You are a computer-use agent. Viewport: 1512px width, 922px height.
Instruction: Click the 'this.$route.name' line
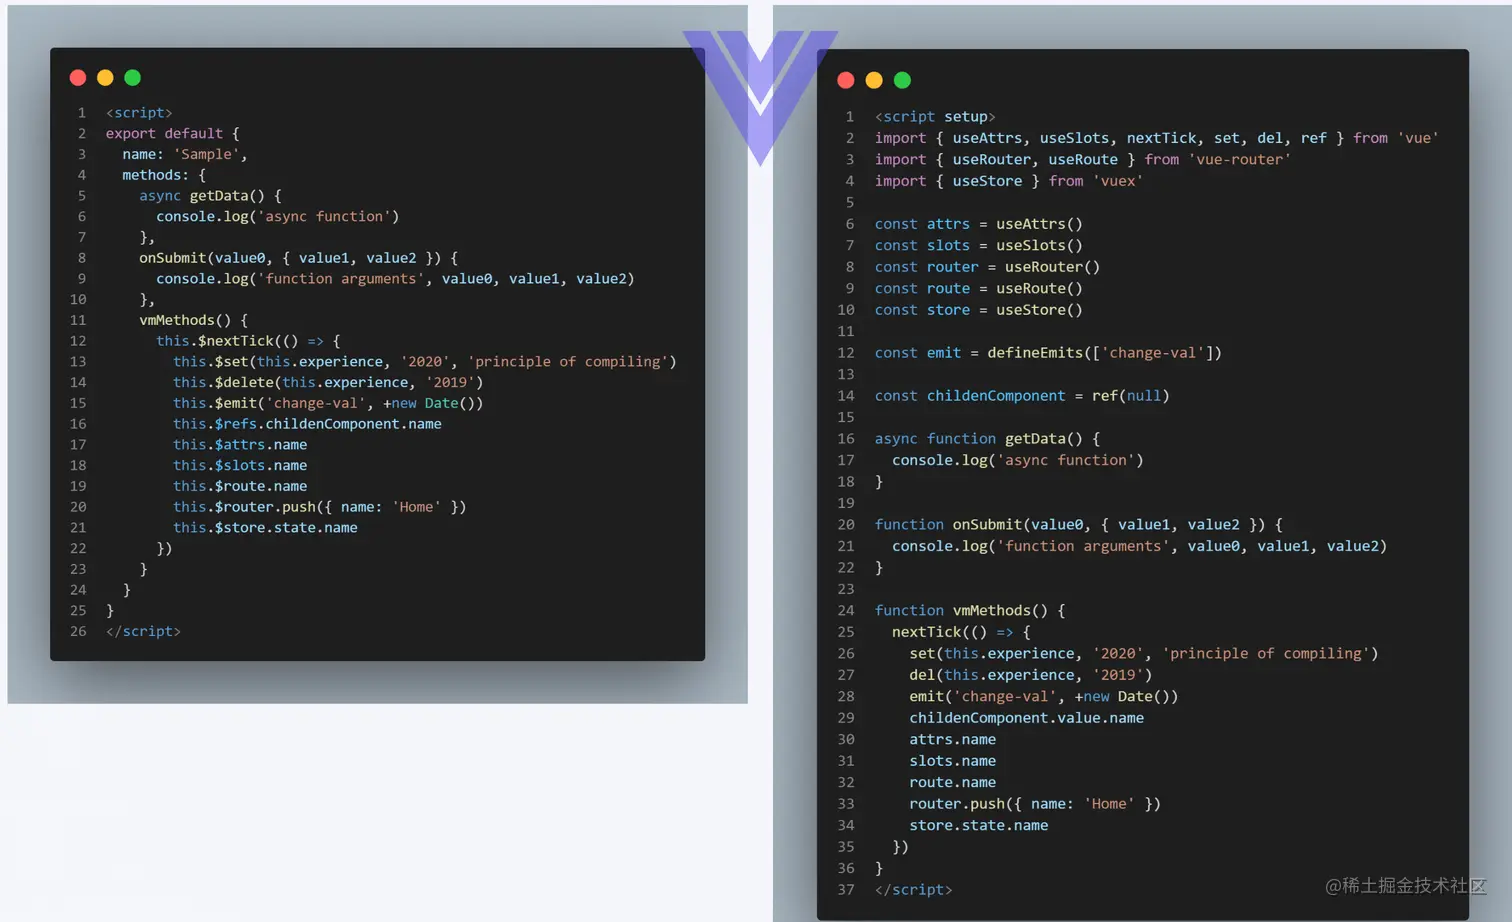tap(240, 486)
